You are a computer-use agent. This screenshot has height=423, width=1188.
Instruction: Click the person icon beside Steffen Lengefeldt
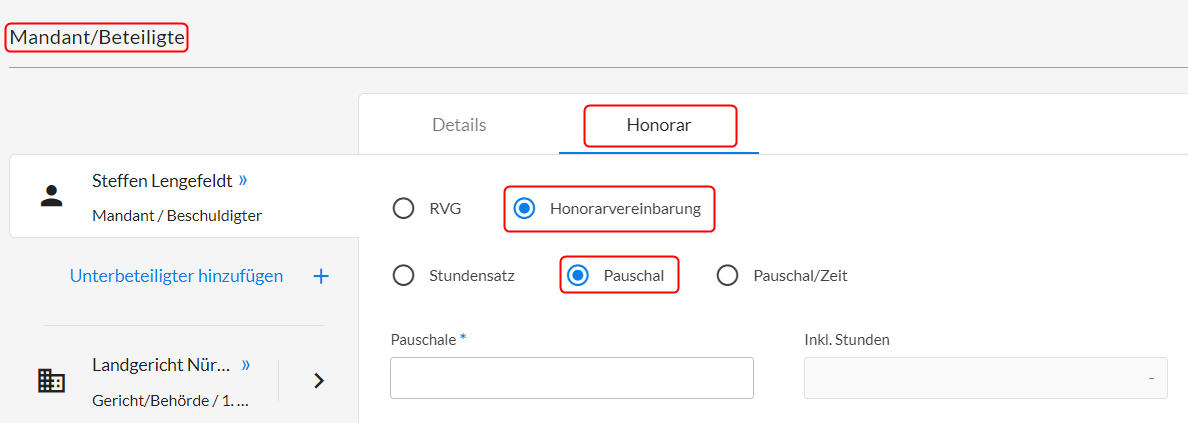coord(51,196)
